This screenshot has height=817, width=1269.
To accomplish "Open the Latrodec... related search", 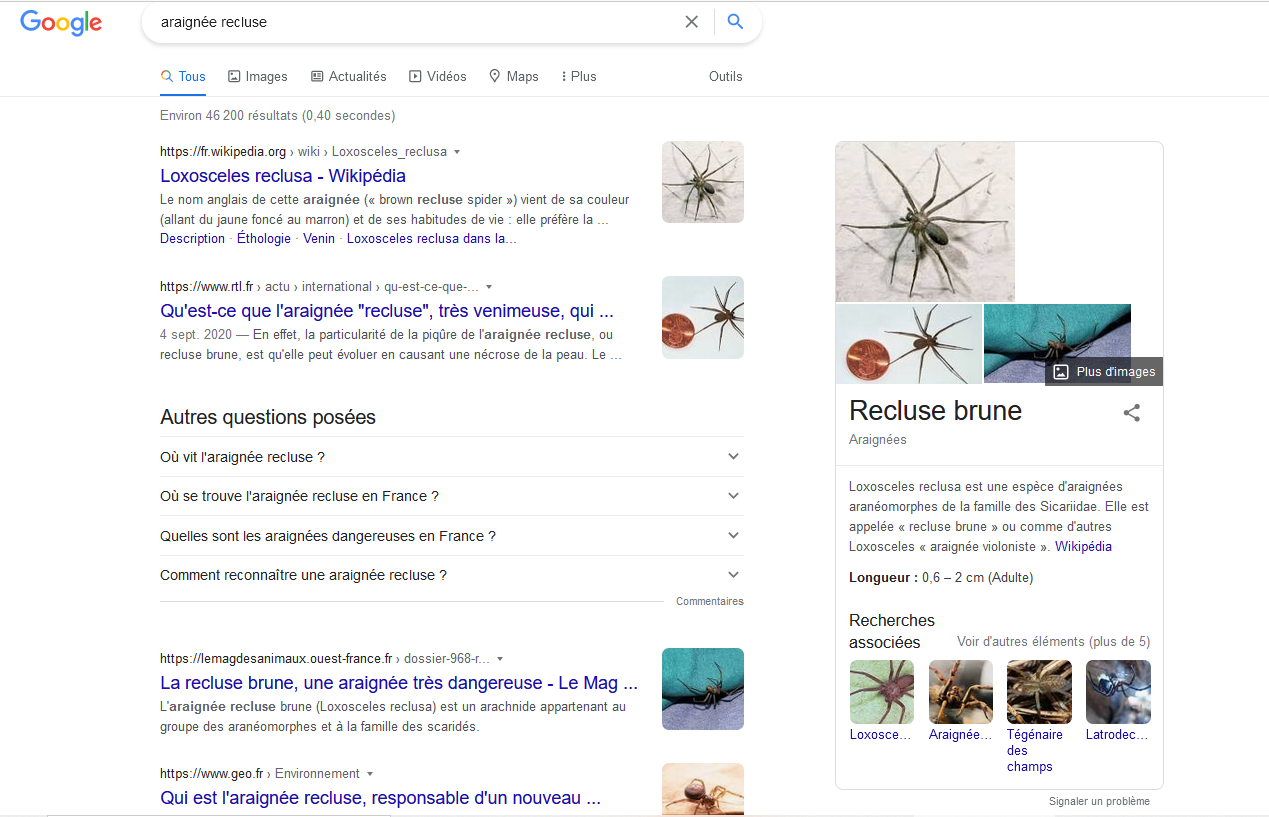I will coord(1118,701).
